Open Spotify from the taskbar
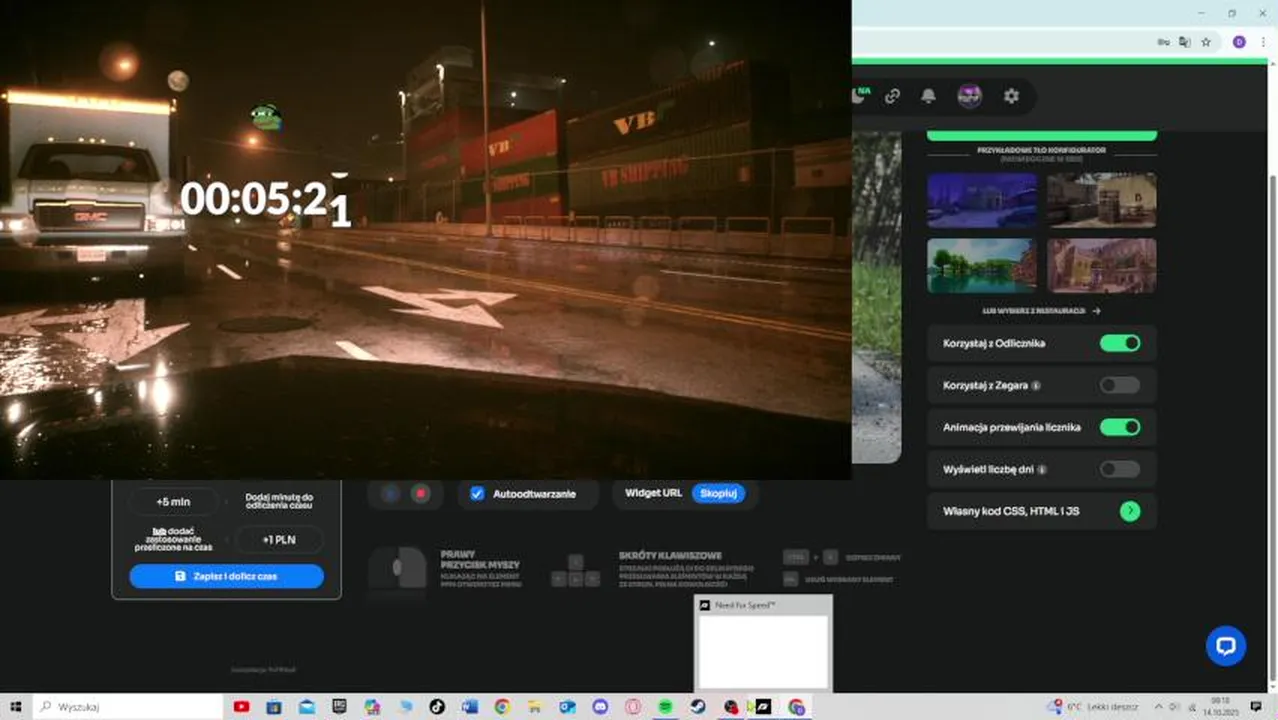Image resolution: width=1278 pixels, height=720 pixels. pyautogui.click(x=665, y=707)
